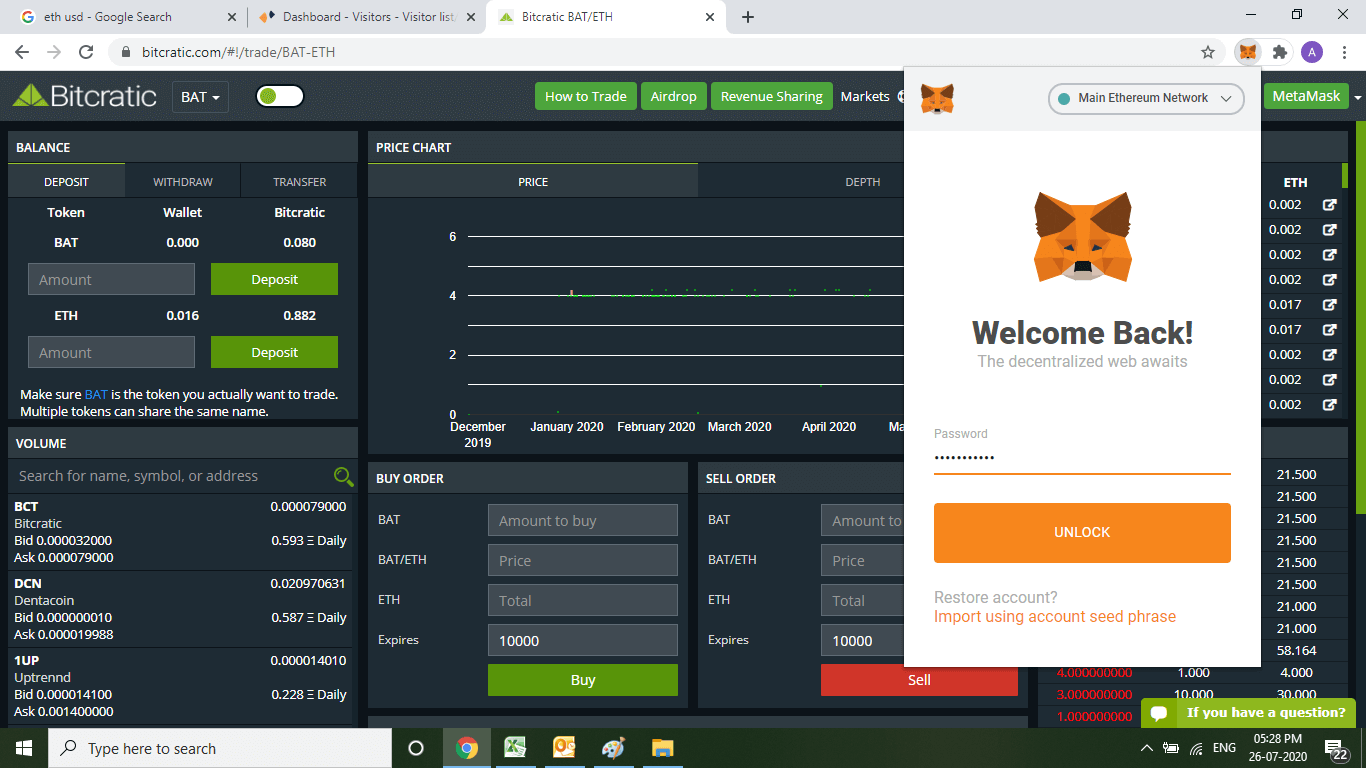Open the 'If you have a question?' chat

(1248, 713)
